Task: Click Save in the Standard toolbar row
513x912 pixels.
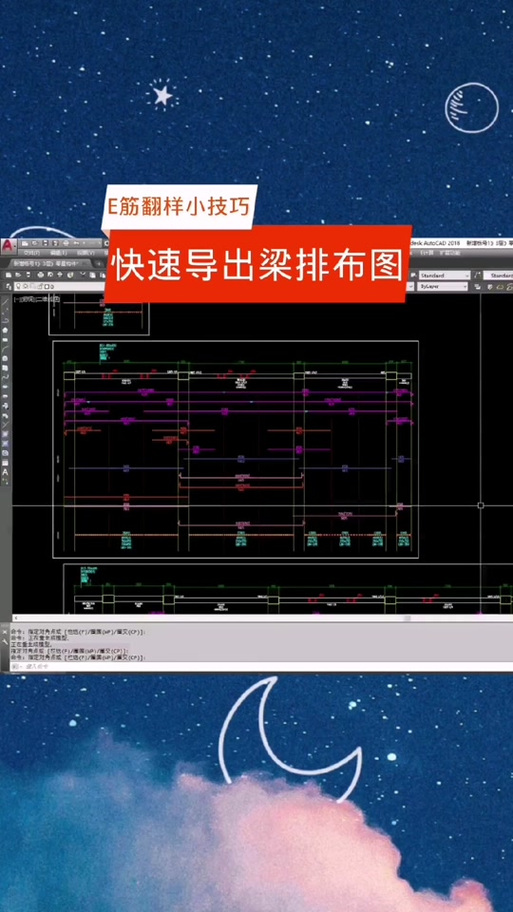Action: point(28,275)
